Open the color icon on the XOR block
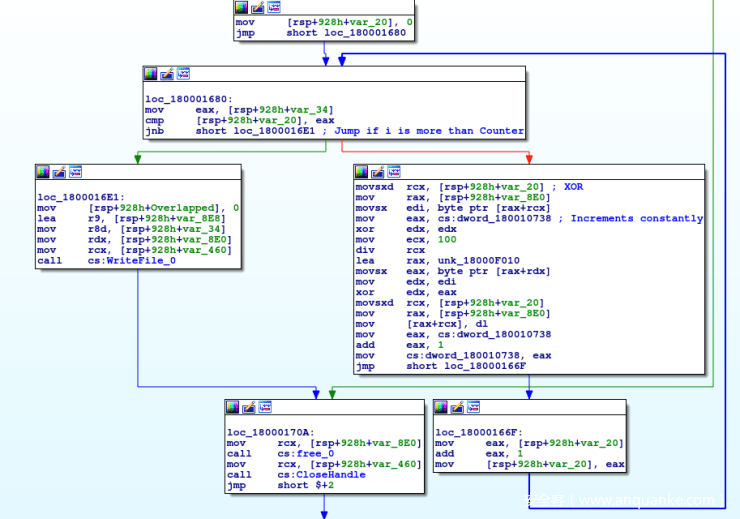The width and height of the screenshot is (740, 519). click(362, 172)
